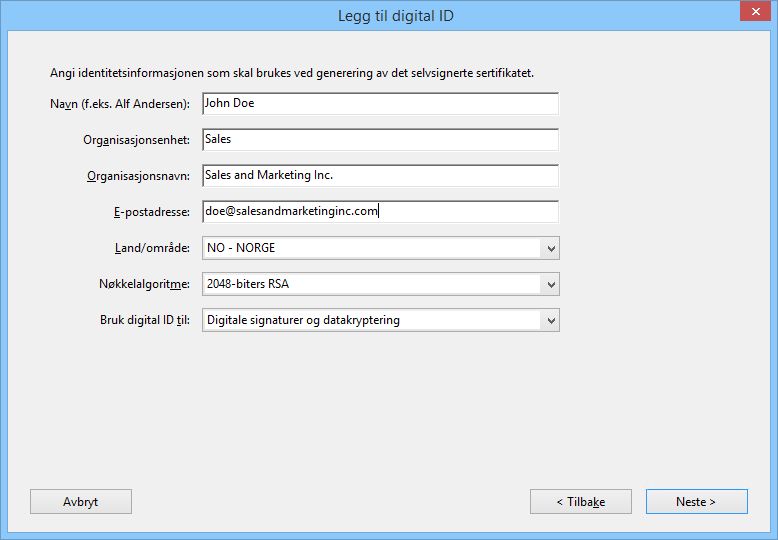
Task: Click the Organisasjonsenhet field containing Sales
Action: 380,139
